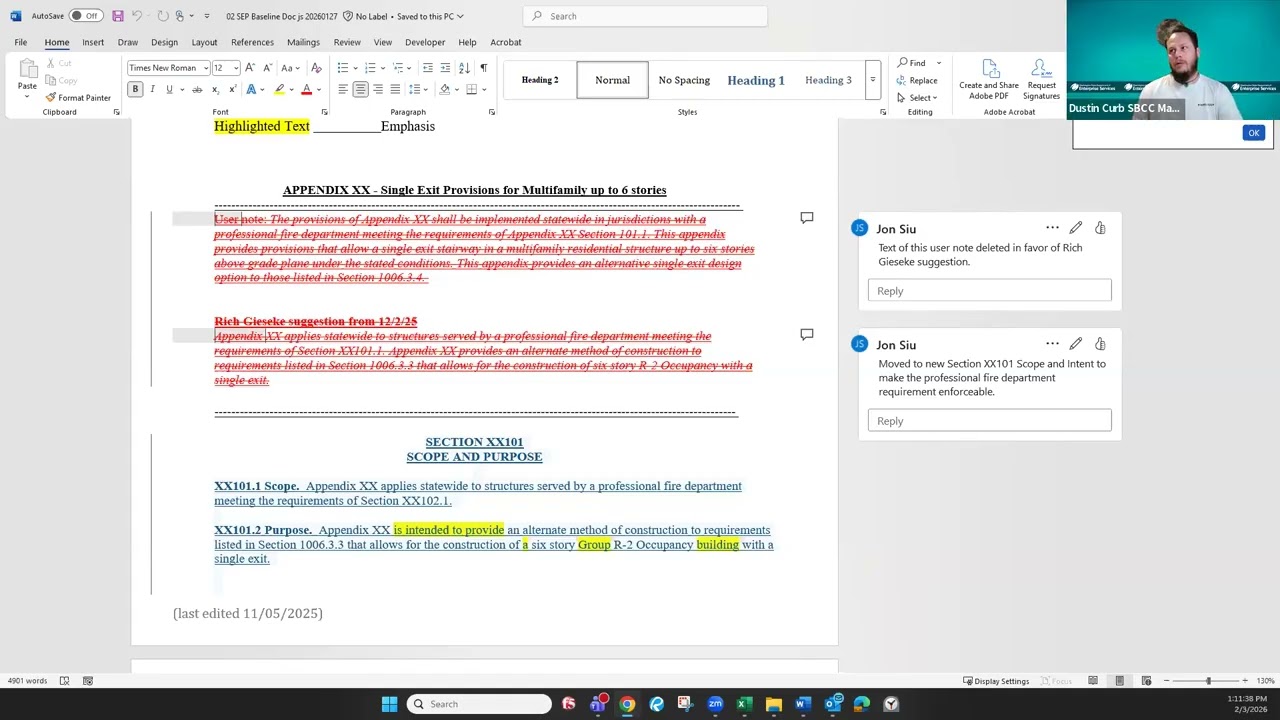Switch to Developer tab
The width and height of the screenshot is (1280, 720).
[425, 42]
